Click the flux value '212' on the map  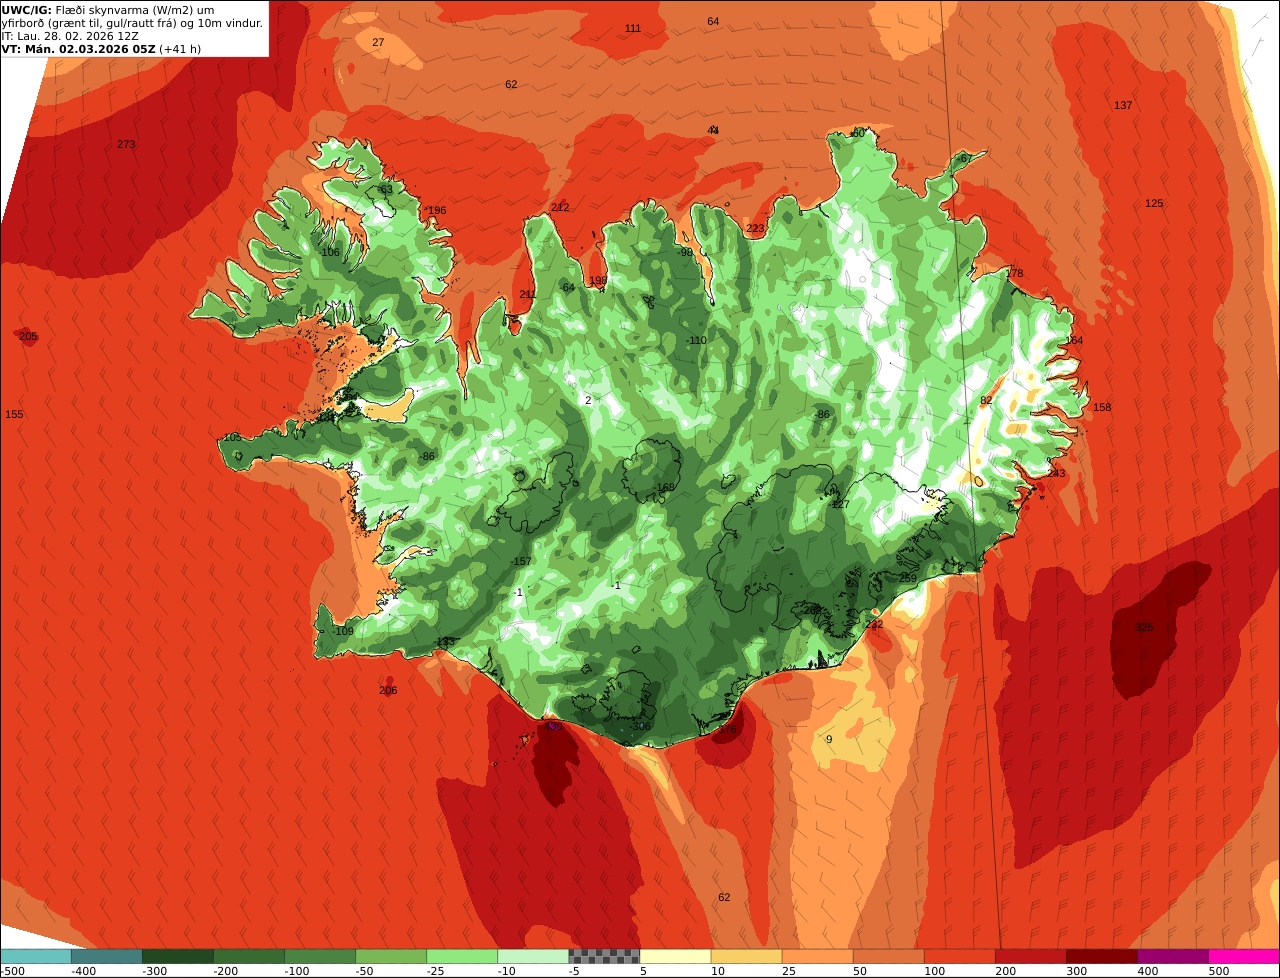point(560,207)
